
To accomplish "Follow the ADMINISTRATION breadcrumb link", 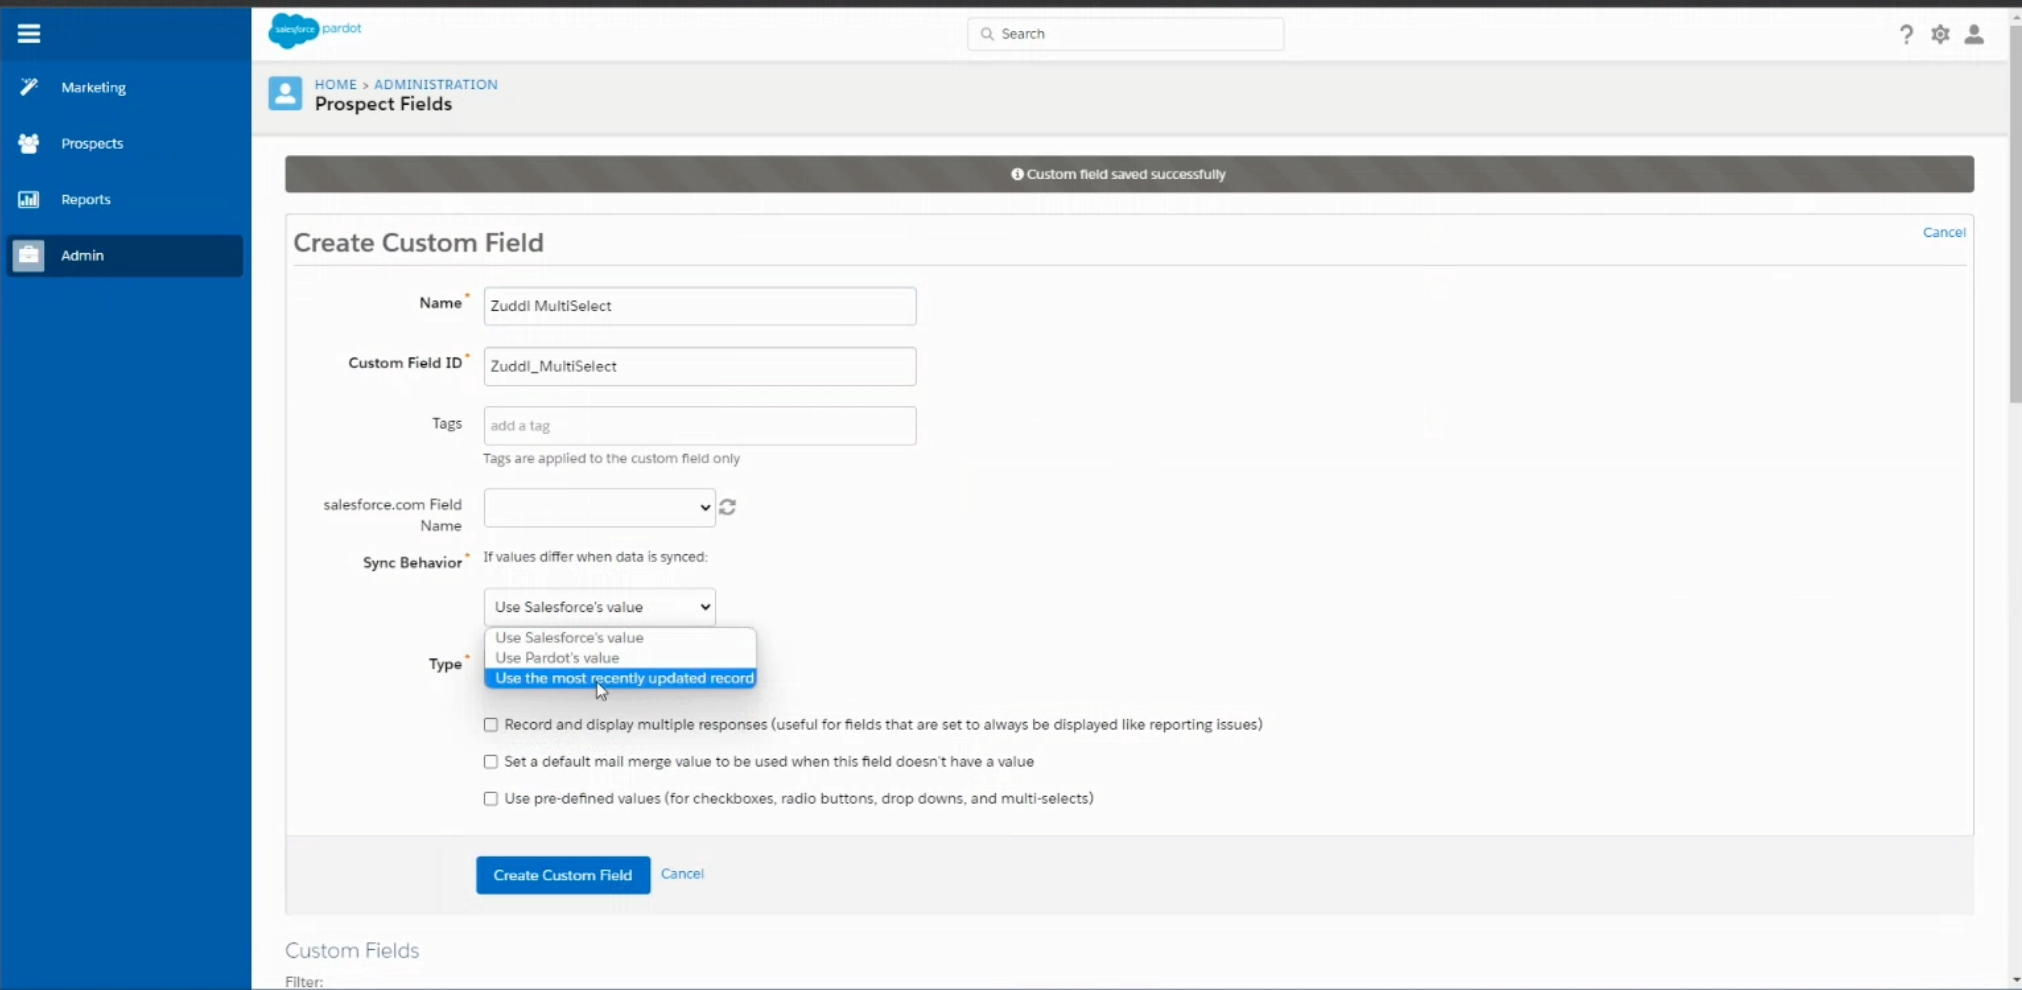I will [x=435, y=85].
